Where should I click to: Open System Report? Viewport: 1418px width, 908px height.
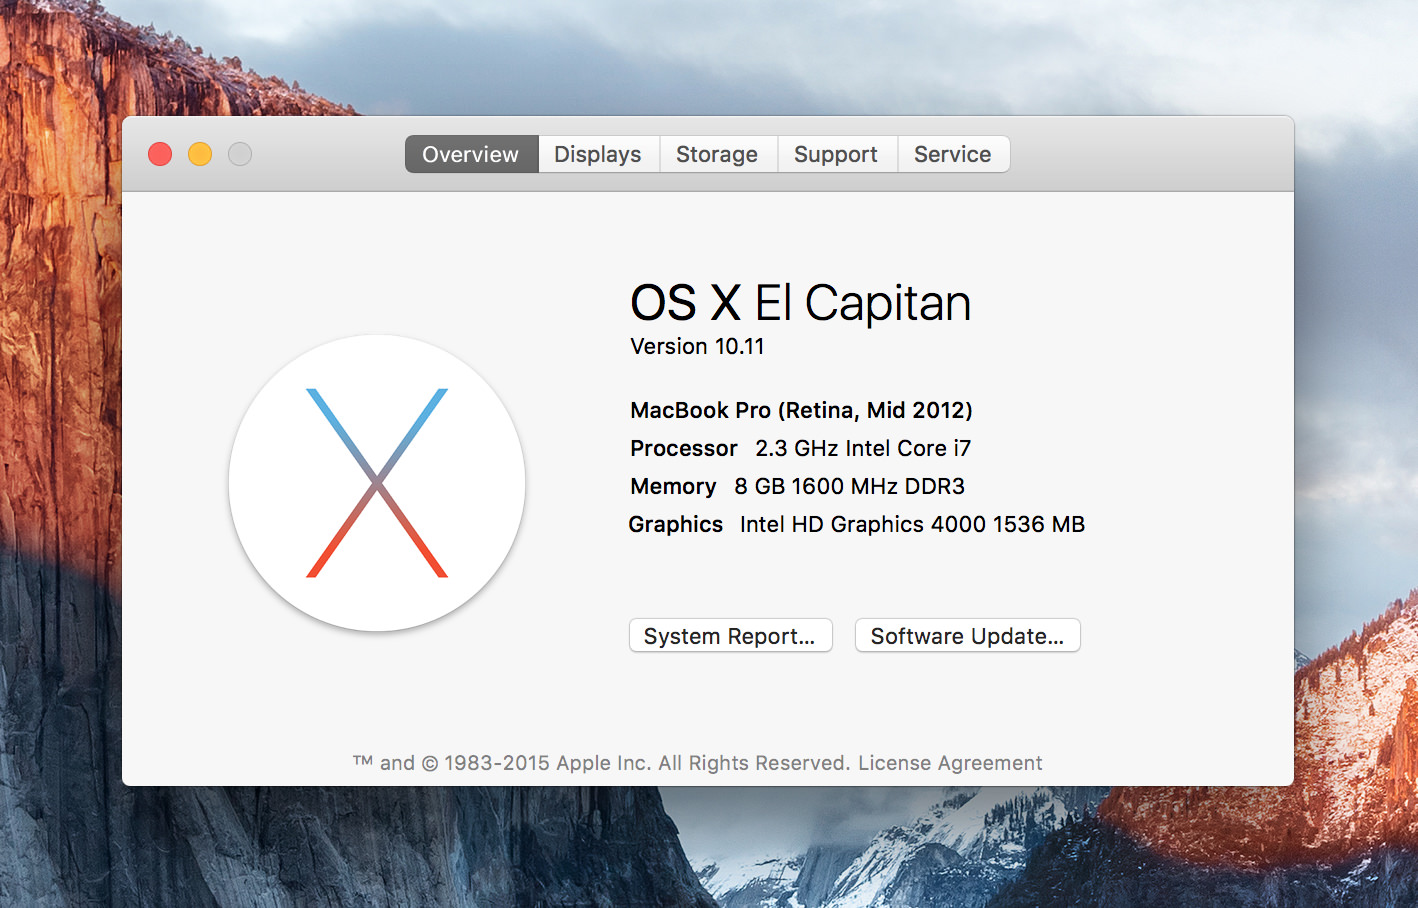pos(731,636)
